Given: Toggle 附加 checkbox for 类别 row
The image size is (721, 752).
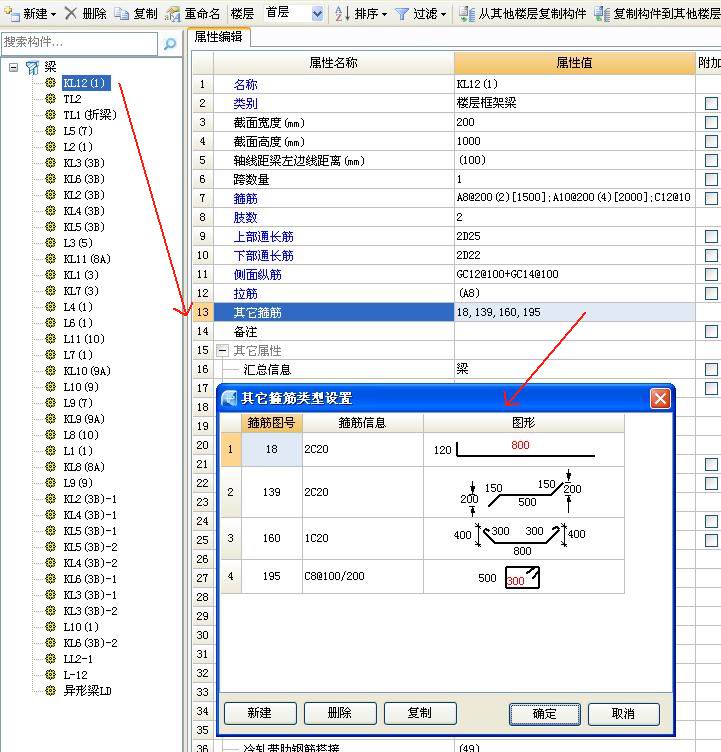Looking at the screenshot, I should tap(711, 103).
